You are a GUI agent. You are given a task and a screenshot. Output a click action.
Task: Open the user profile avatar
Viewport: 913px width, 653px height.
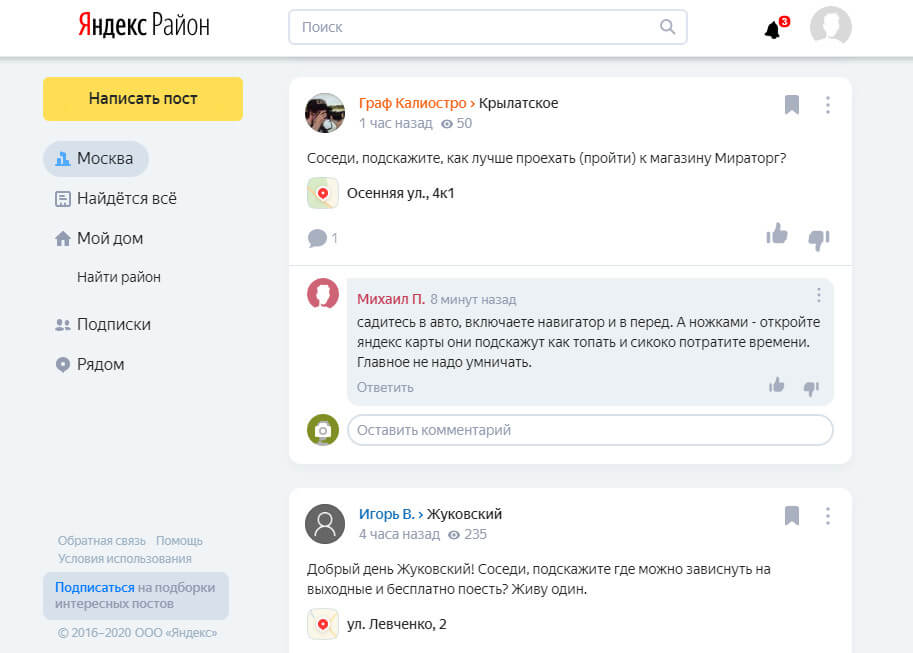pos(830,27)
